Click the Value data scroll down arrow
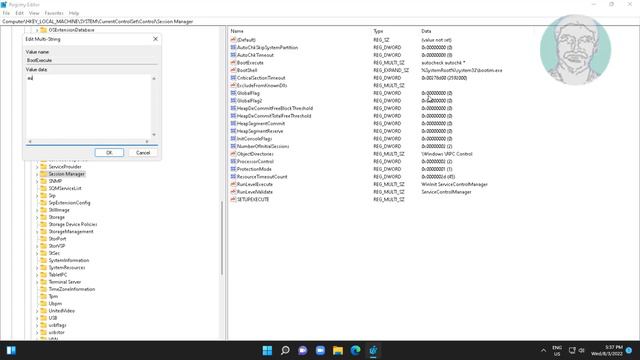The width and height of the screenshot is (640, 360). tap(154, 135)
